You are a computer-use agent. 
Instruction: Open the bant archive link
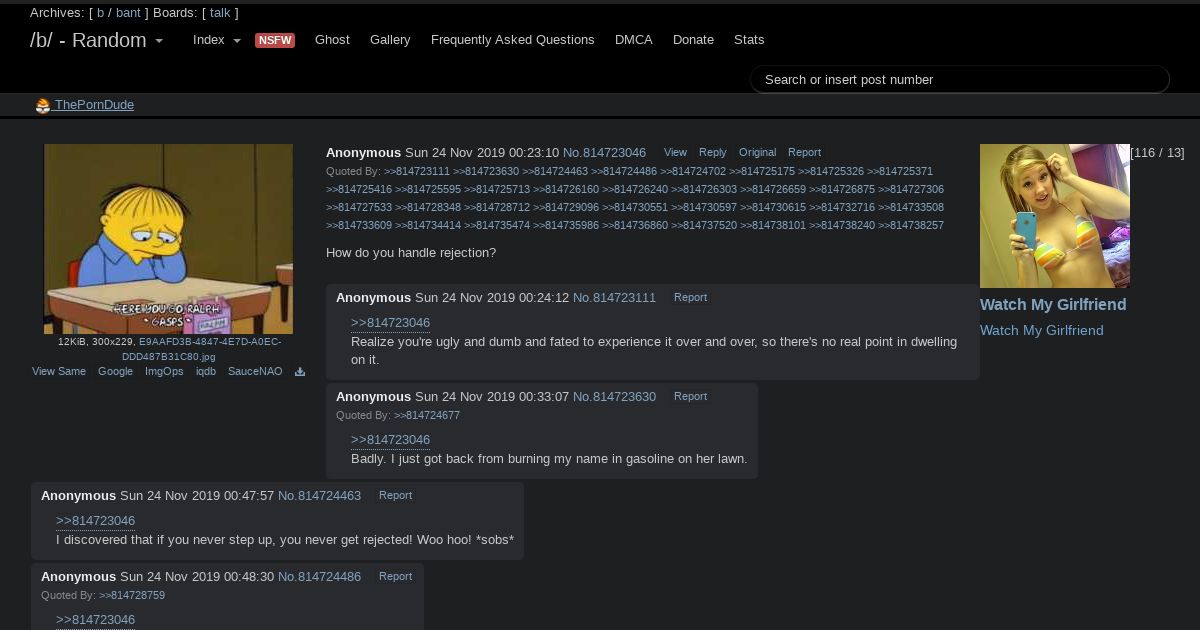pyautogui.click(x=128, y=13)
